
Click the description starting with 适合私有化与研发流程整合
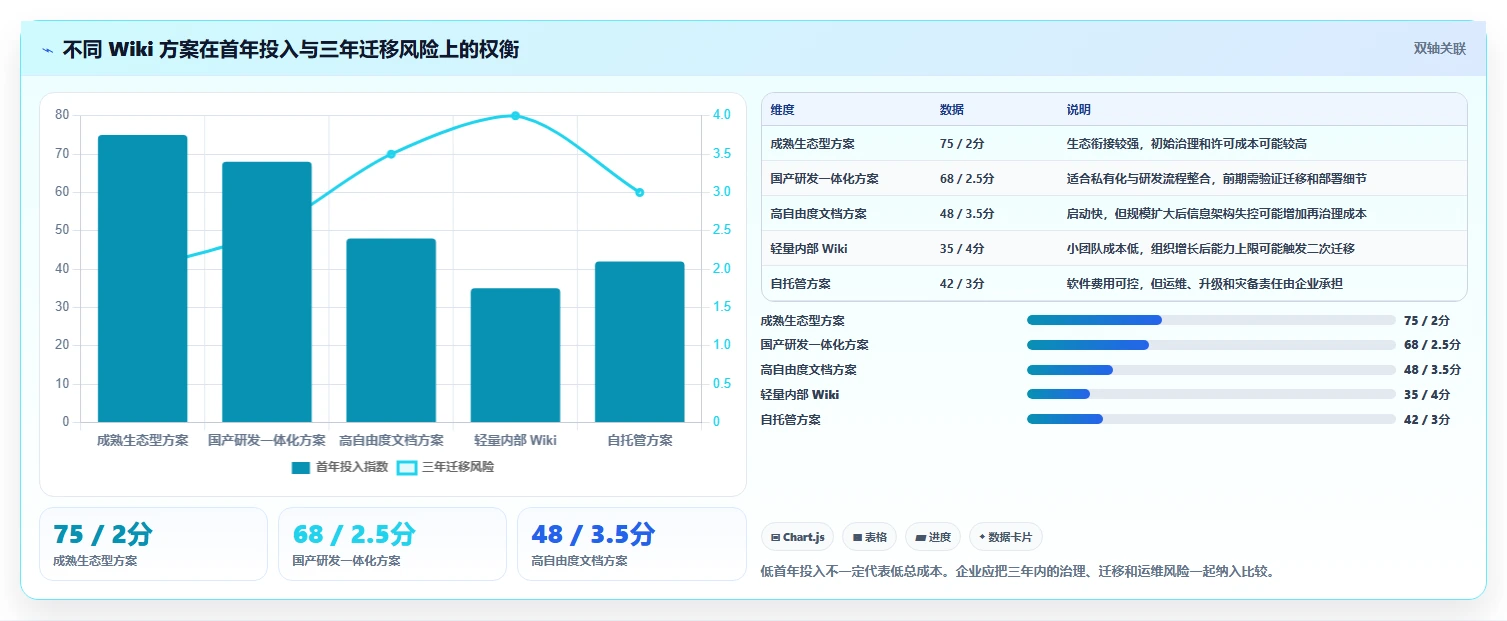coord(1216,179)
